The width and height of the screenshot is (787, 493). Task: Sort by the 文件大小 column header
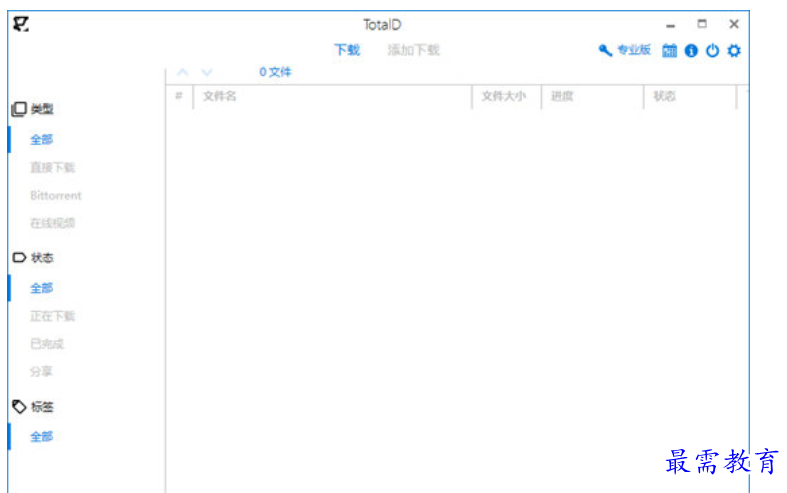click(504, 96)
